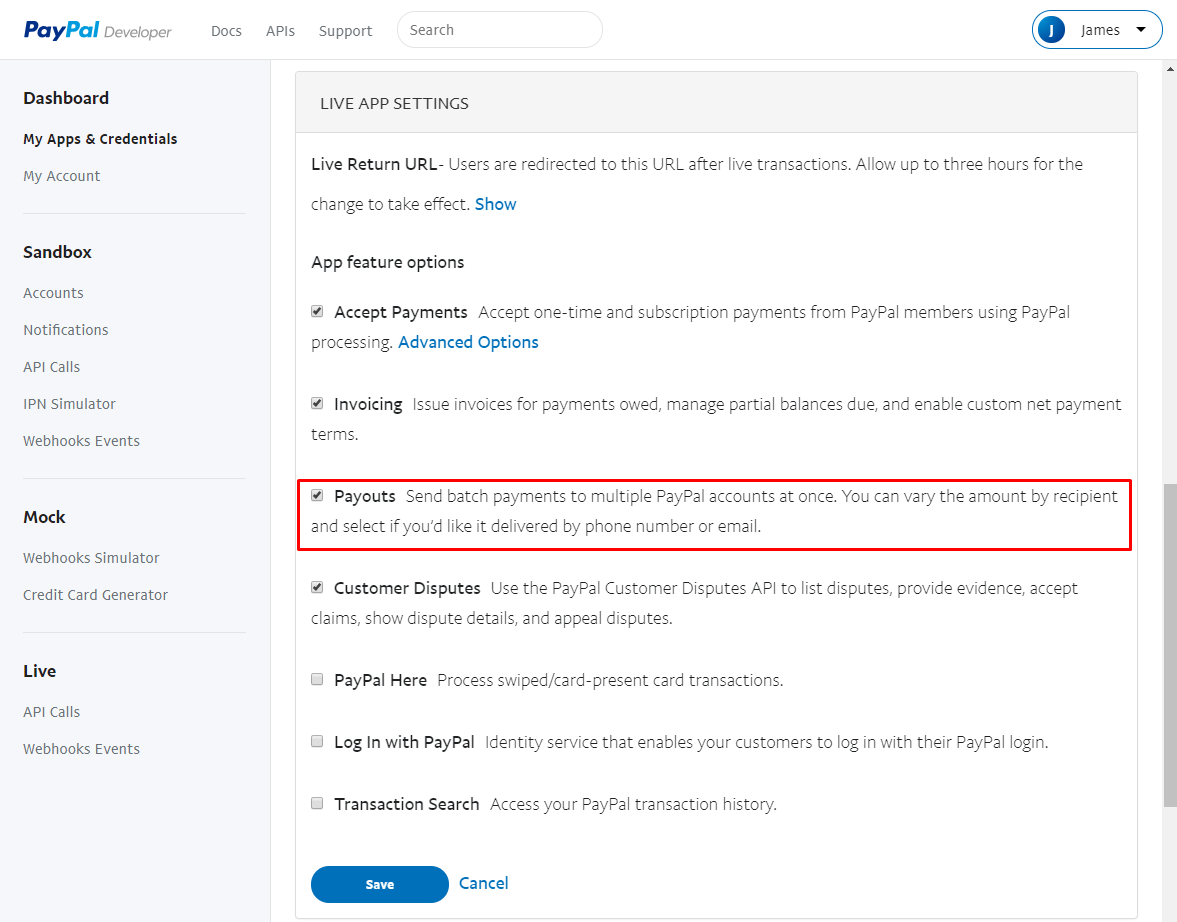Go to My Apps & Credentials
This screenshot has width=1177, height=922.
tap(100, 139)
